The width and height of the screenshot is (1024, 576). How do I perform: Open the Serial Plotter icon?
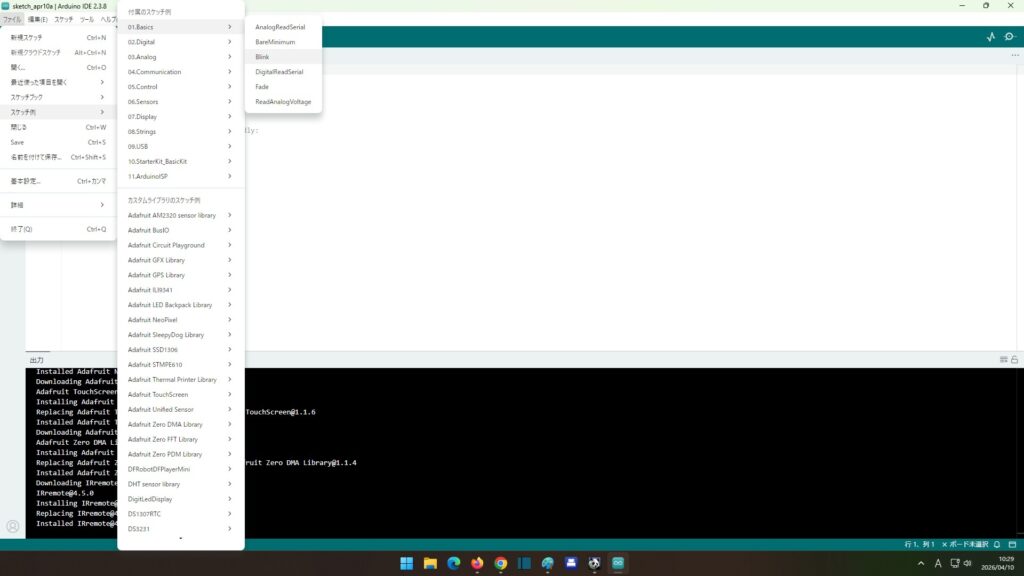990,37
